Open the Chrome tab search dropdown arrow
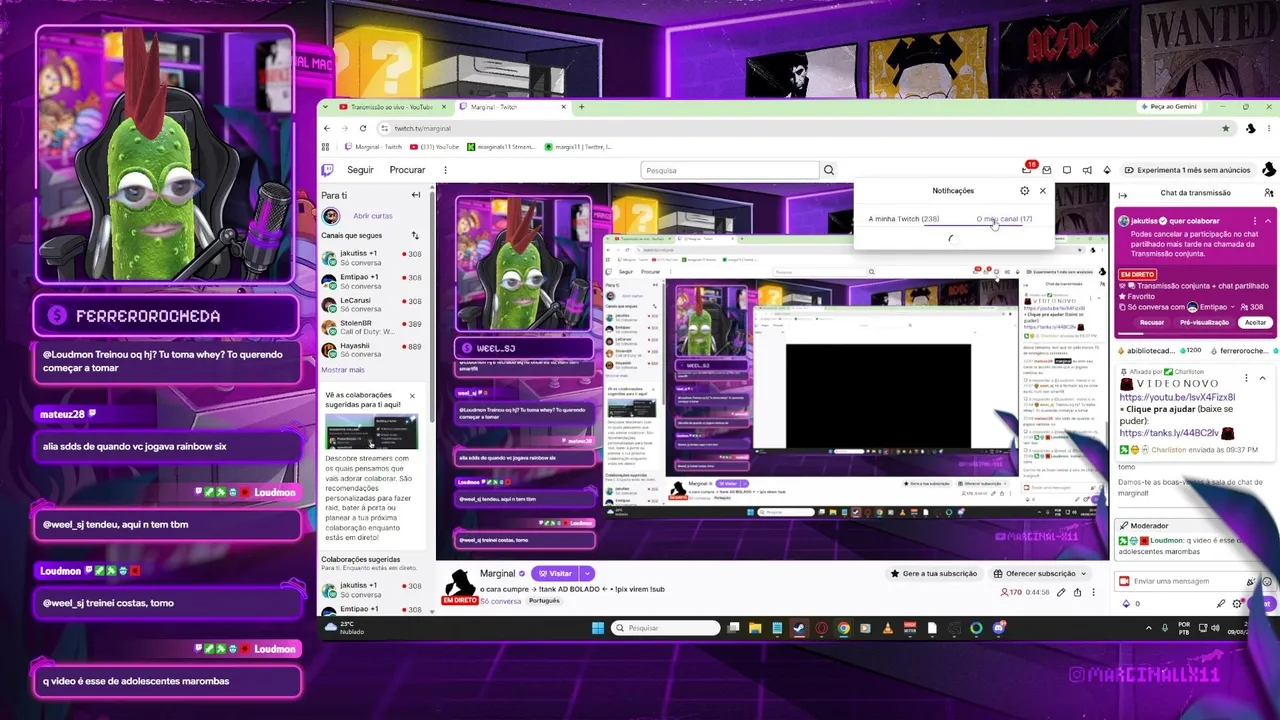Image resolution: width=1280 pixels, height=720 pixels. (x=327, y=107)
